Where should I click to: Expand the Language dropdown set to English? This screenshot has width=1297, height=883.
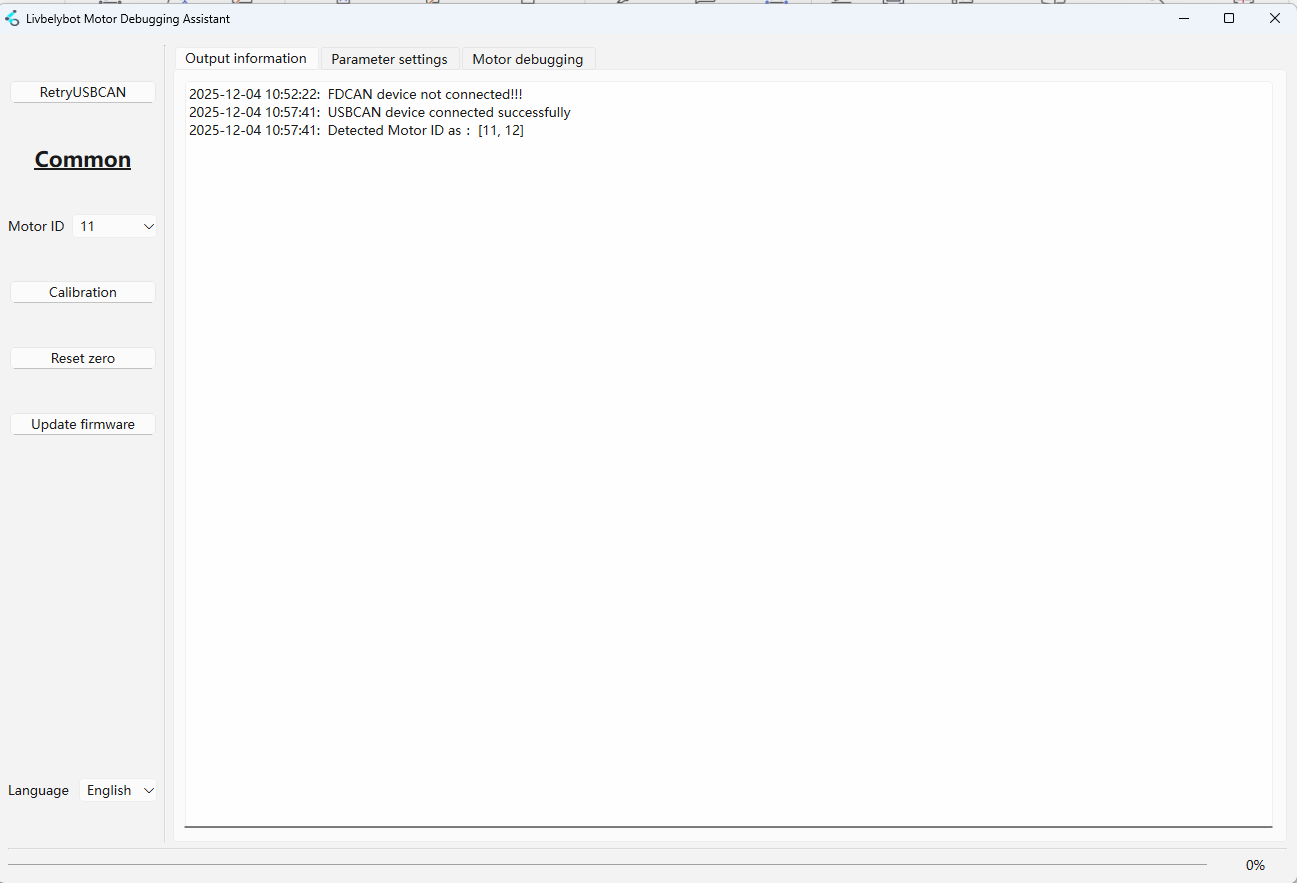(x=118, y=791)
